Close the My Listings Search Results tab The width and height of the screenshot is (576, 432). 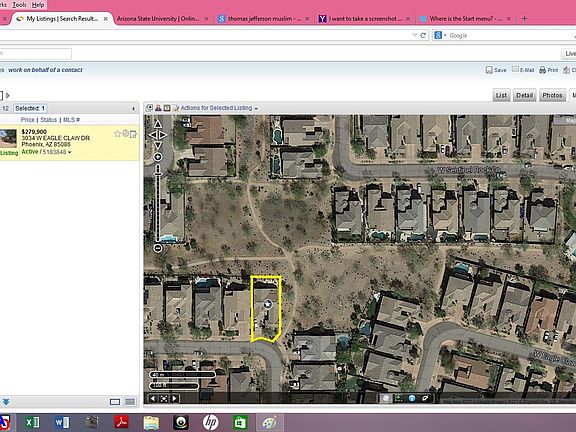coord(106,18)
